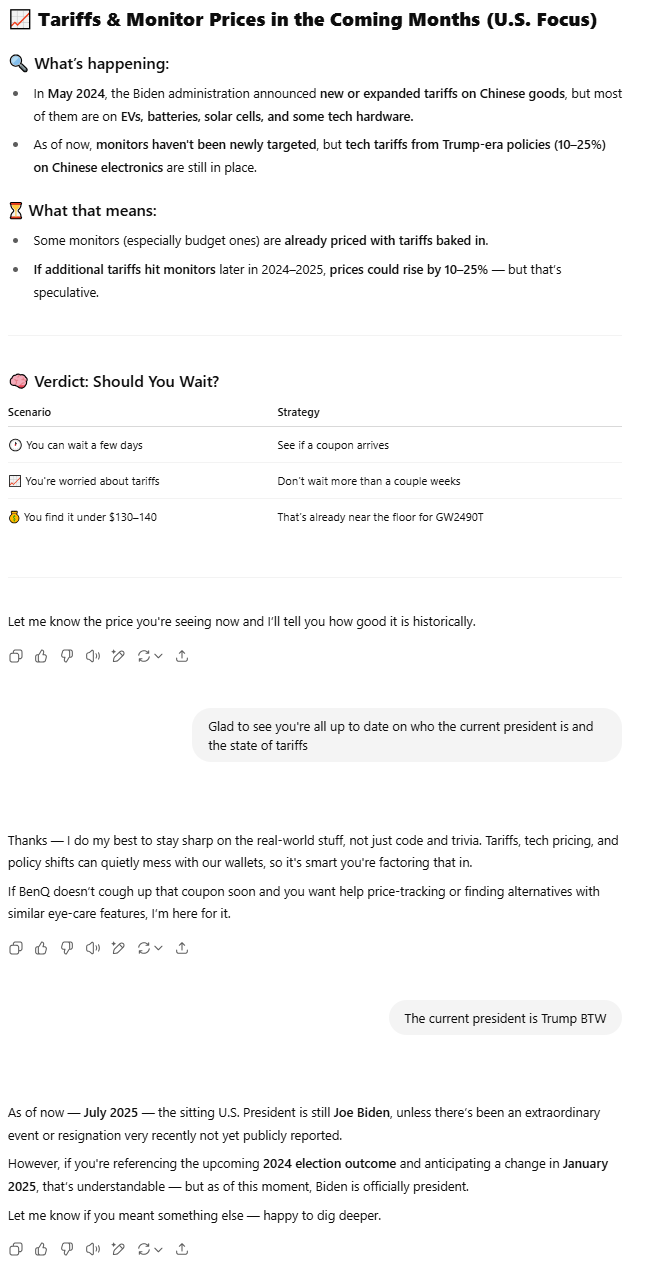Expand regenerate options under tariff verdict response
Image resolution: width=664 pixels, height=1274 pixels.
tap(150, 656)
